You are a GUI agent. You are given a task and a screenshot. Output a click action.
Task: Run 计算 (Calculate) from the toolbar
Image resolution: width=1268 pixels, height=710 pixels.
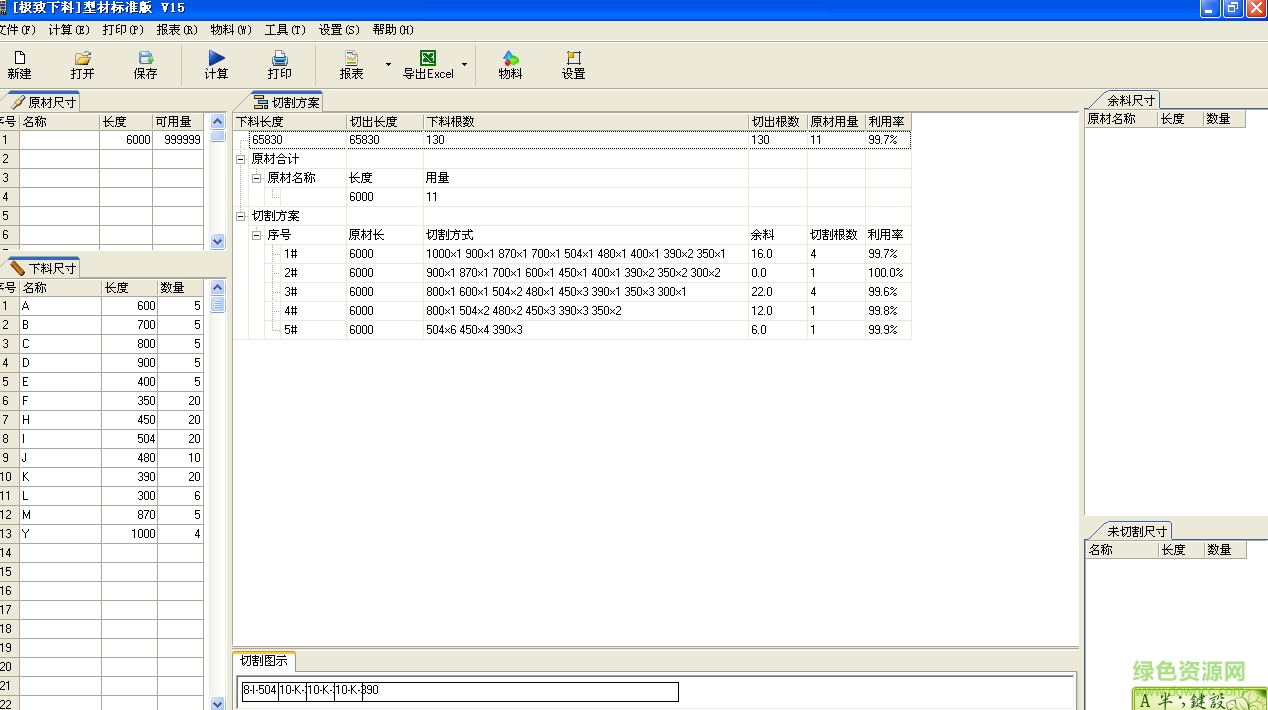[x=217, y=65]
